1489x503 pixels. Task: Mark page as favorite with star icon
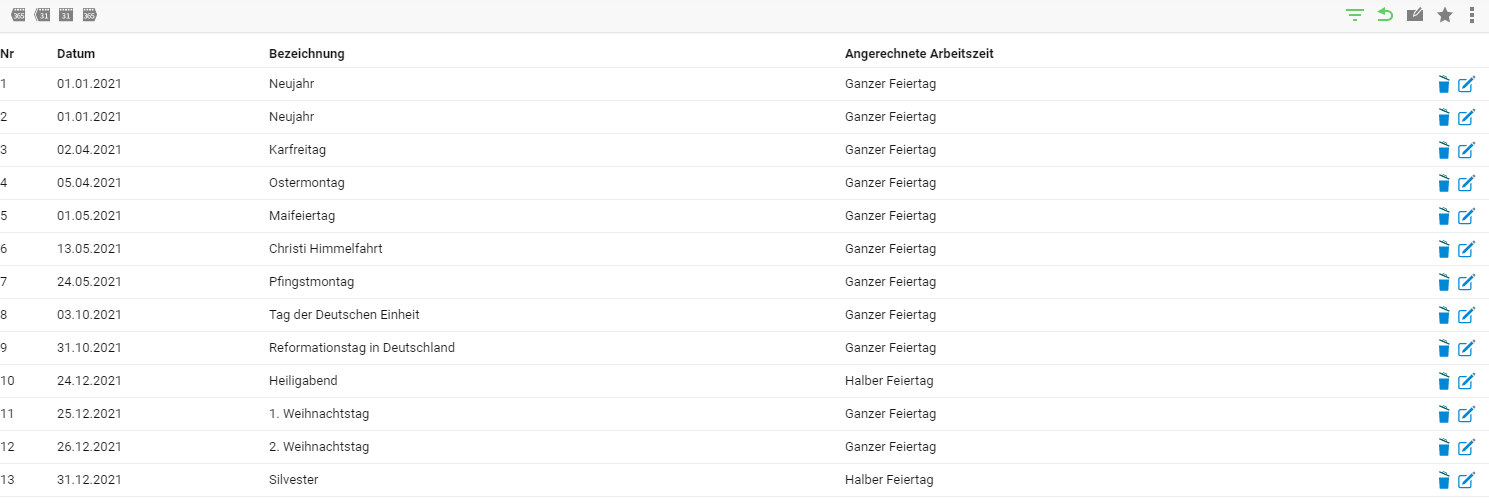[1445, 15]
